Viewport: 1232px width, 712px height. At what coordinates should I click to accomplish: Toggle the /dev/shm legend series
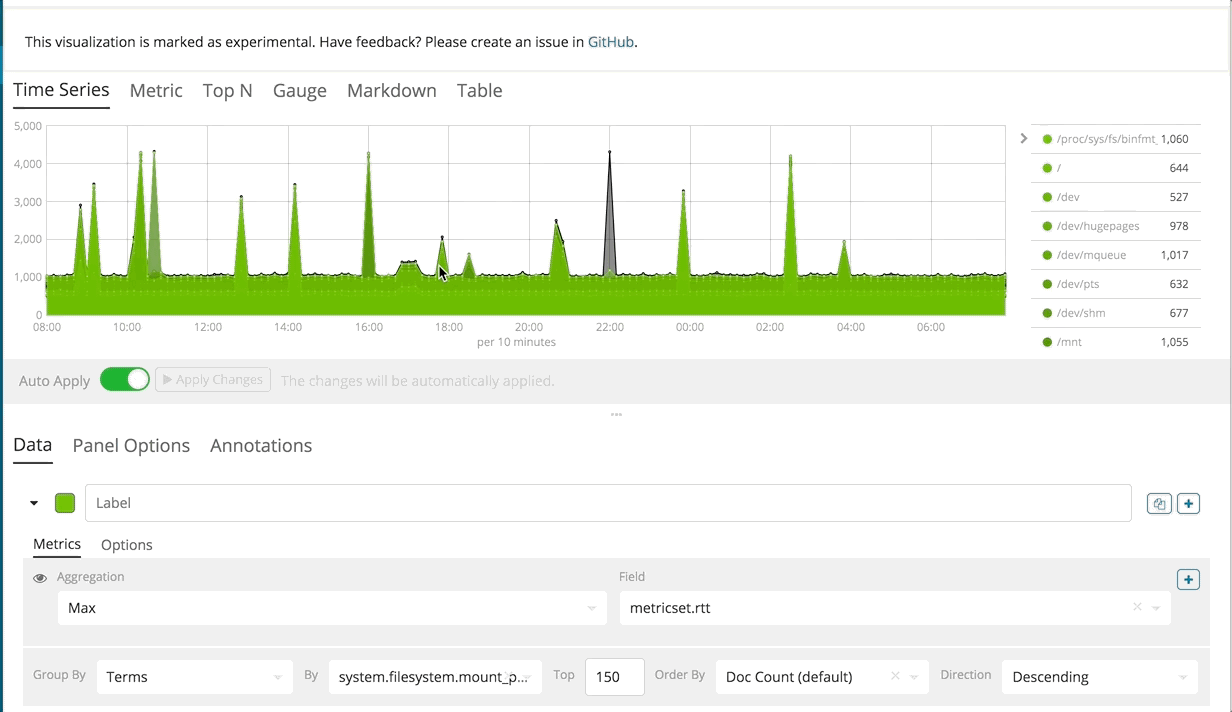(1115, 313)
